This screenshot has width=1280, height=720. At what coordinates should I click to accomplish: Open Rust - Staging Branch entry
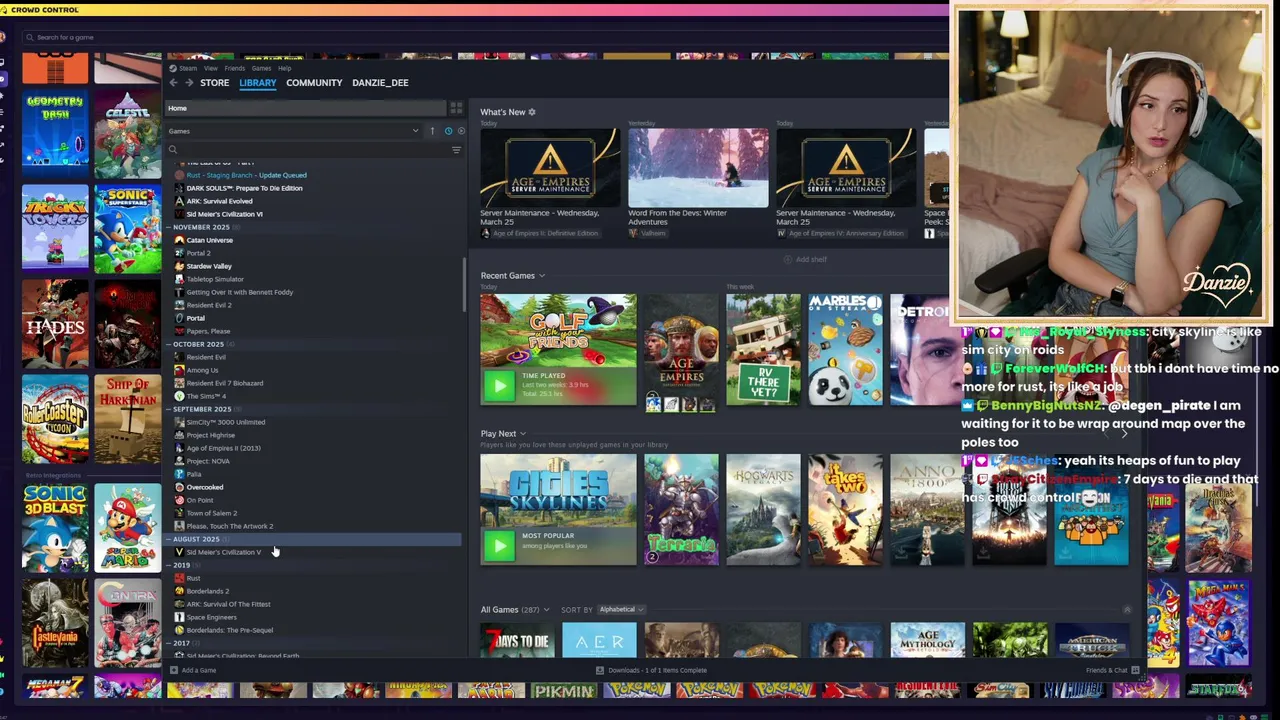coord(246,175)
